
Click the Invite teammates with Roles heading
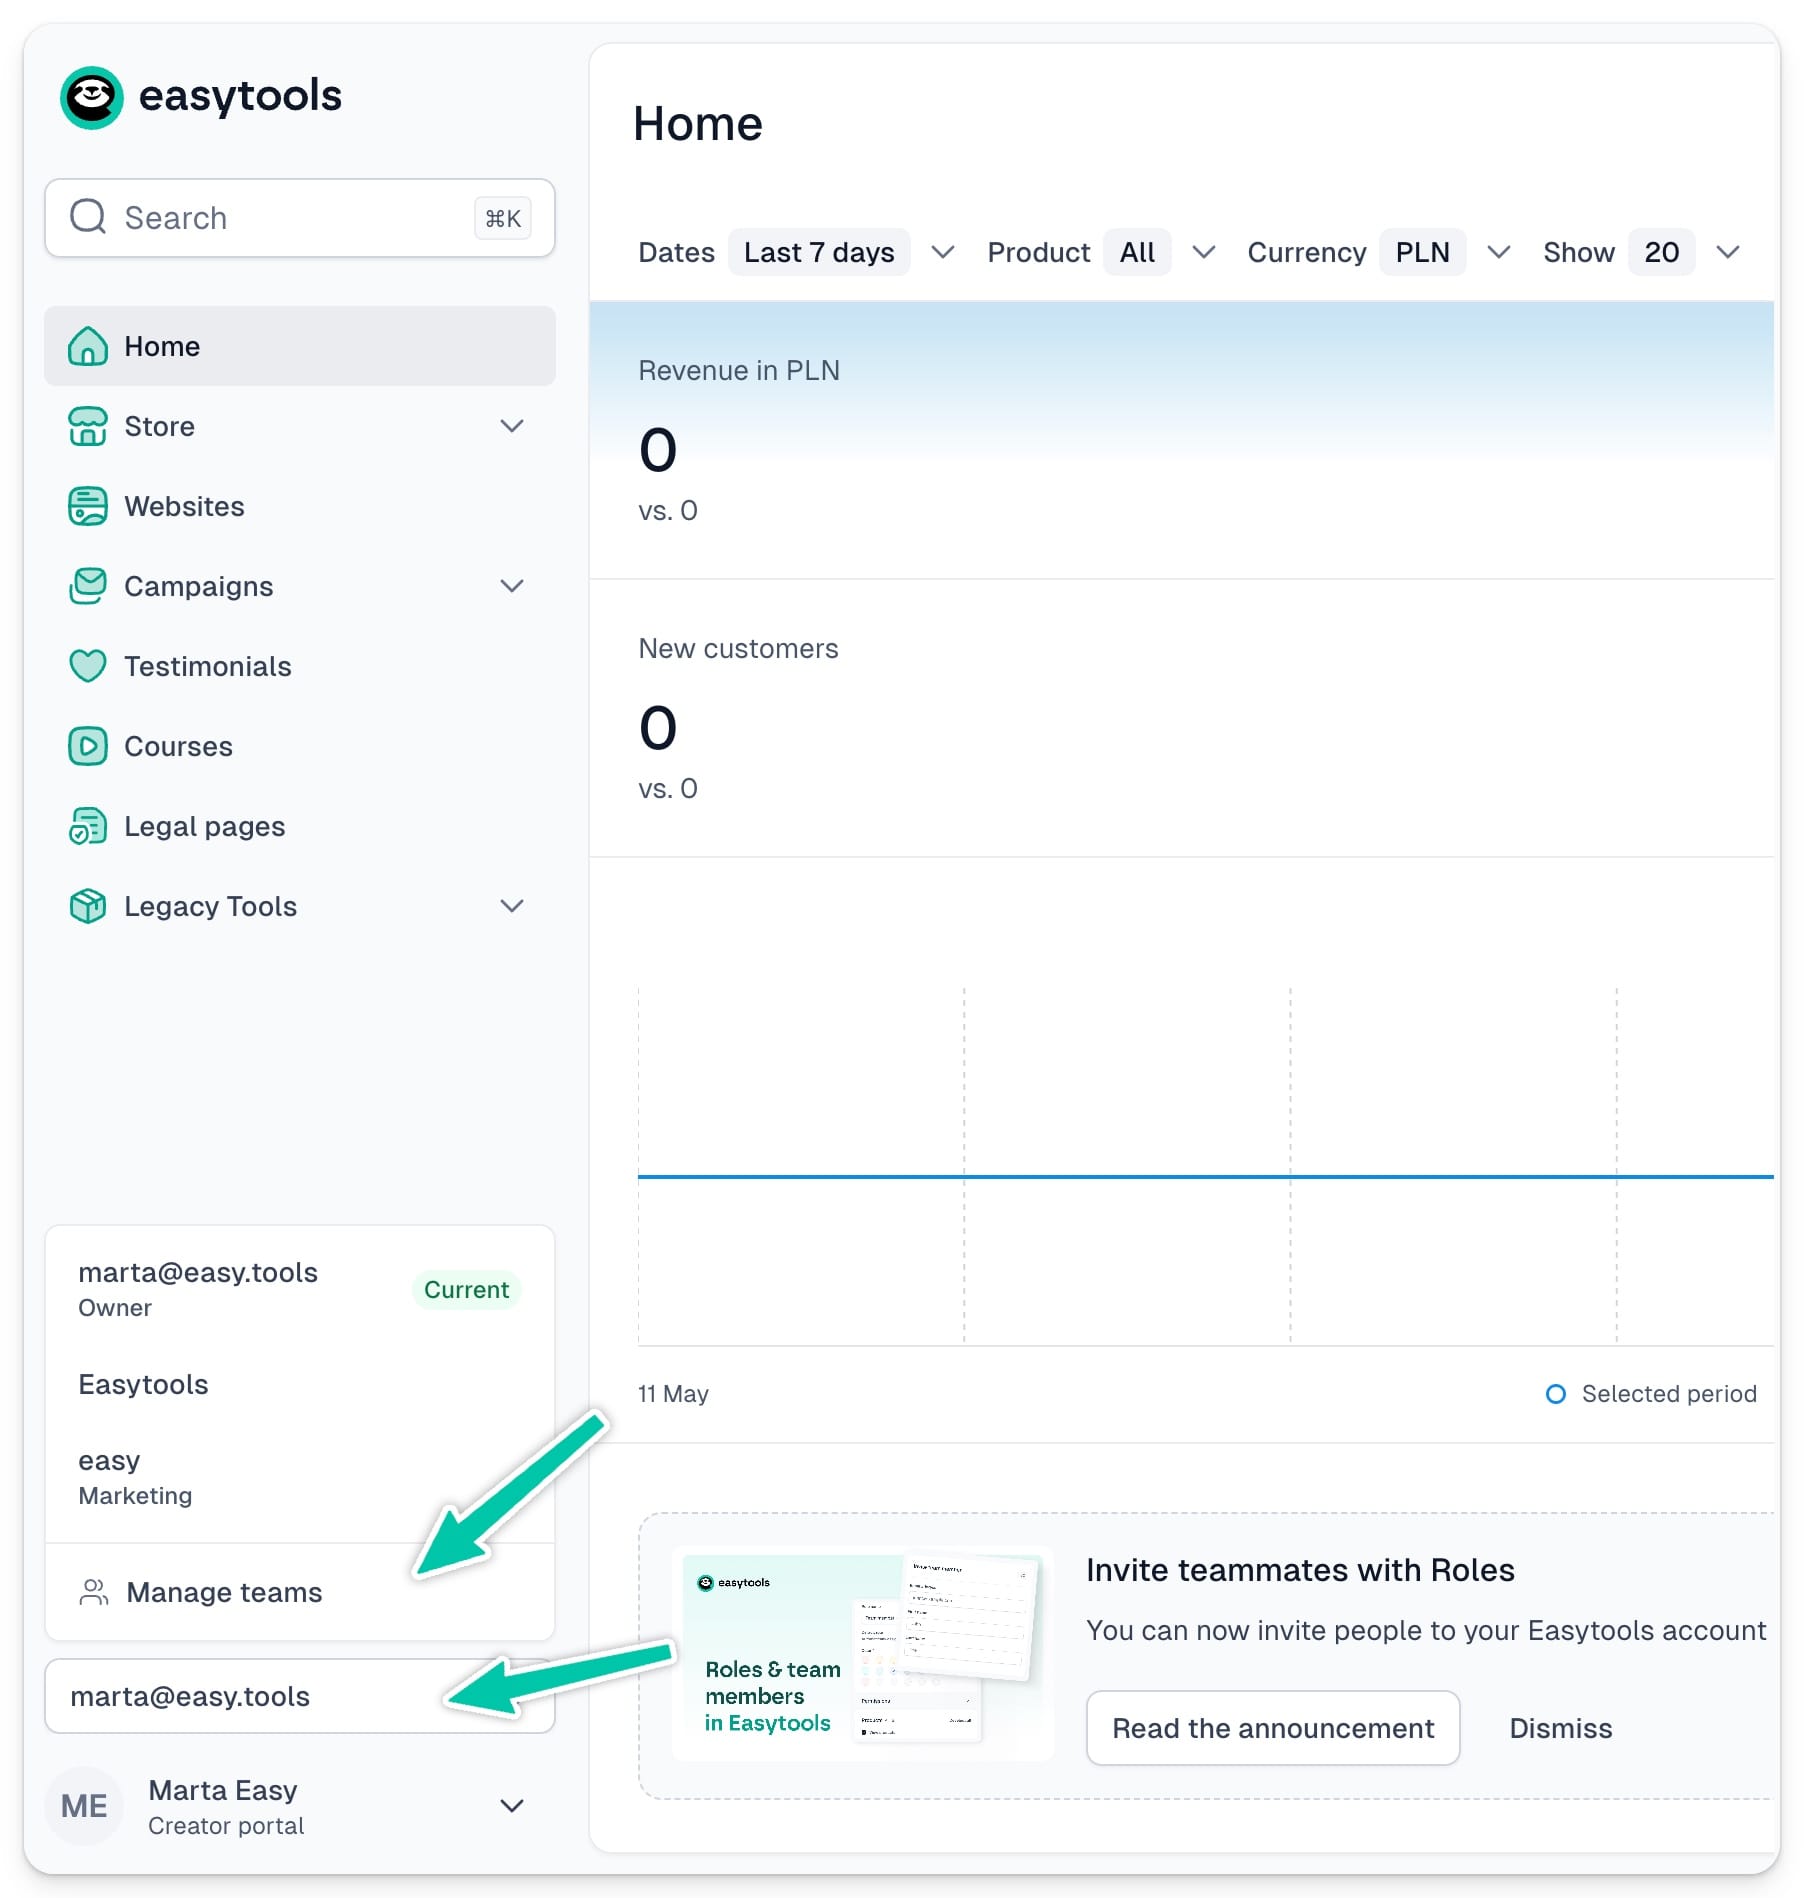1300,1570
